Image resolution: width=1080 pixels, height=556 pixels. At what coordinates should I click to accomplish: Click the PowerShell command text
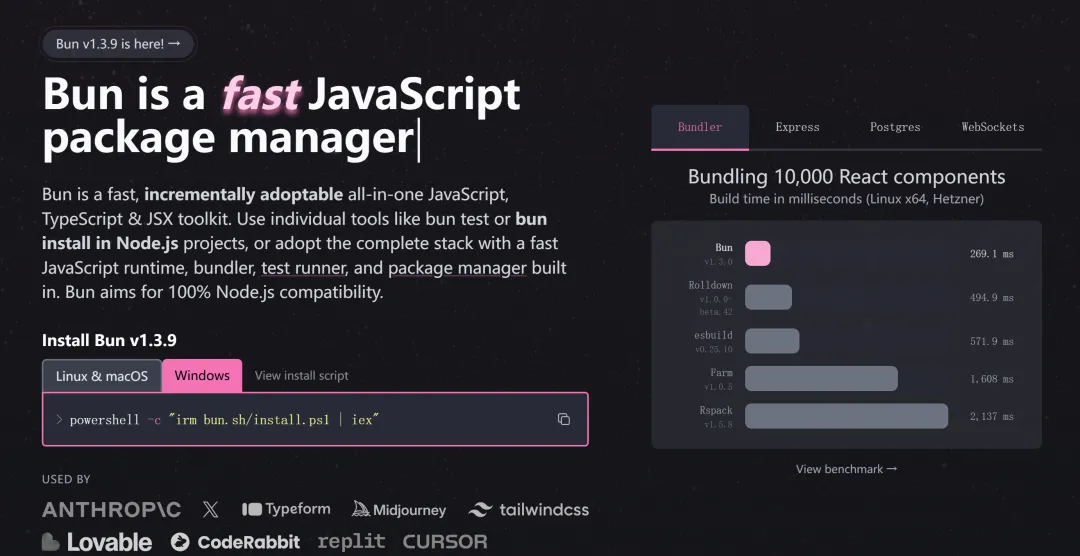(225, 420)
